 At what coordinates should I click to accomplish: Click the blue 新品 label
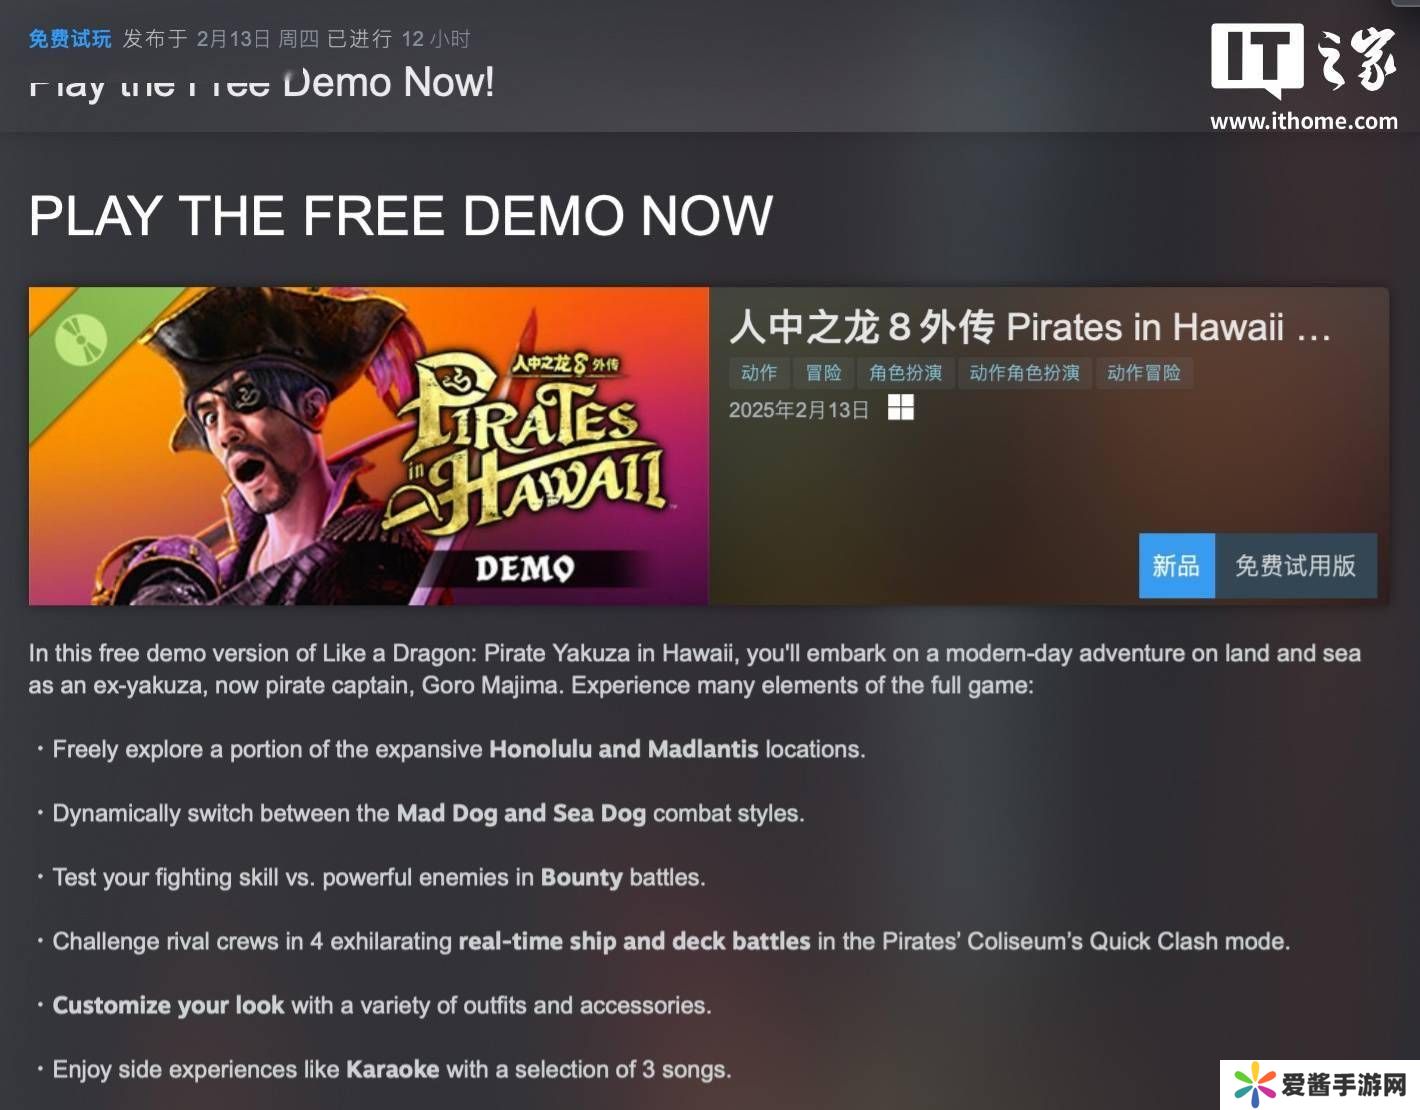[x=1176, y=566]
